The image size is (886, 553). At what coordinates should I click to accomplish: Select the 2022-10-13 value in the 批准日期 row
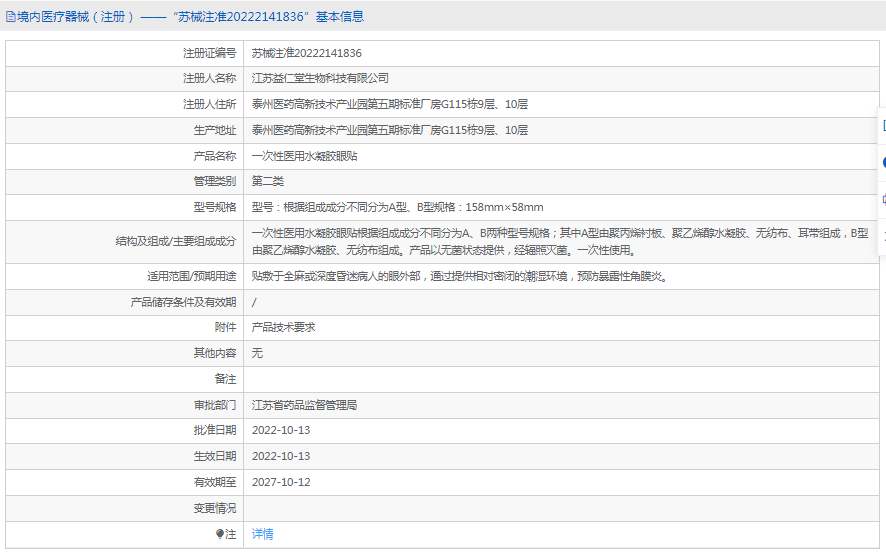(x=281, y=430)
